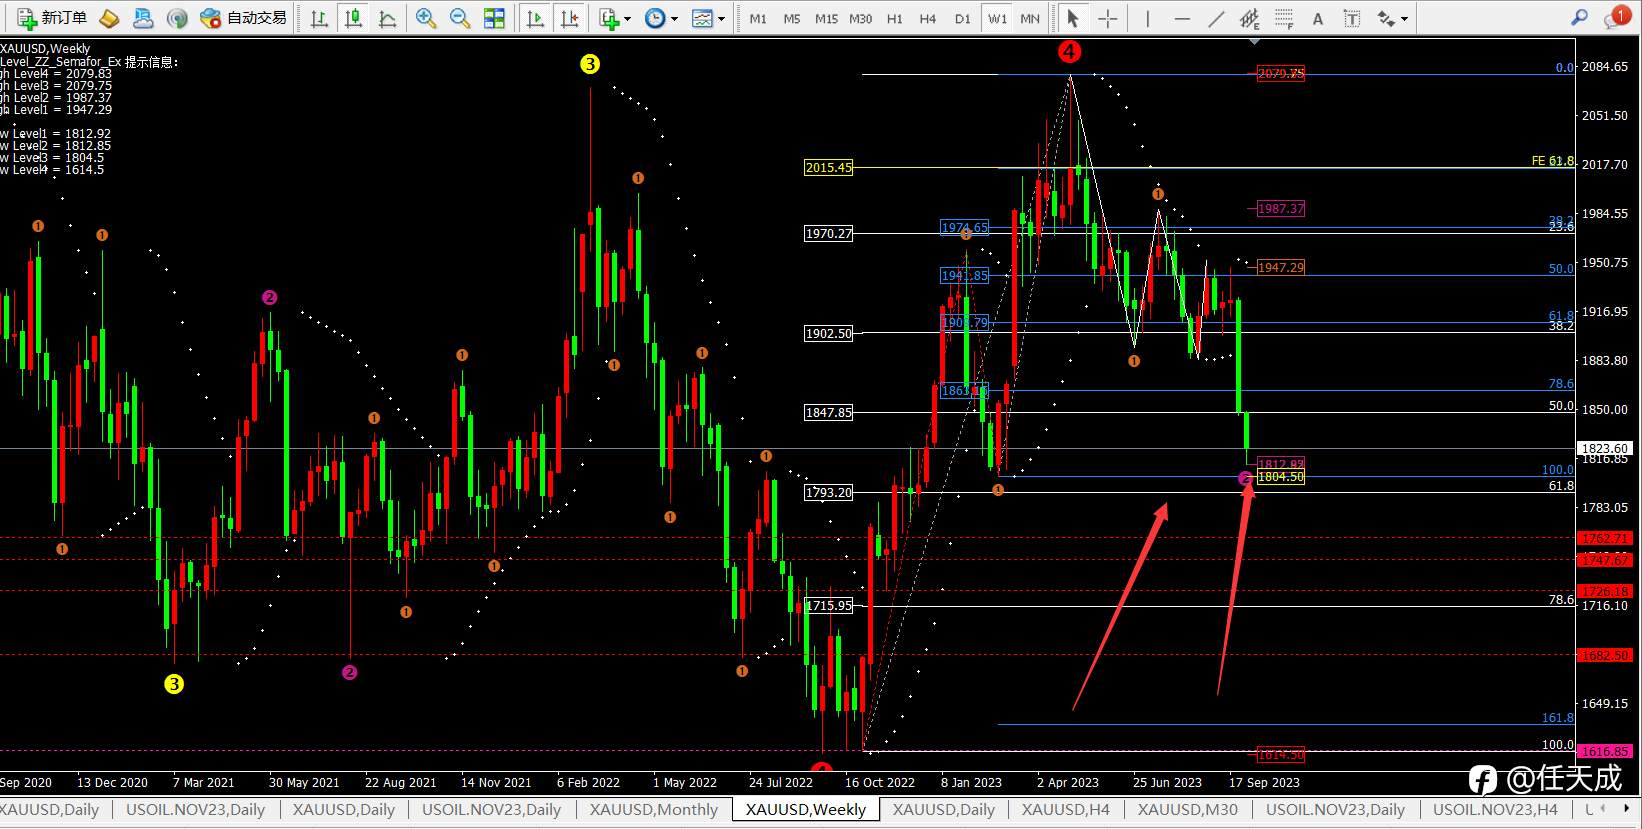
Task: Select the text label (T) tool
Action: (x=1352, y=18)
